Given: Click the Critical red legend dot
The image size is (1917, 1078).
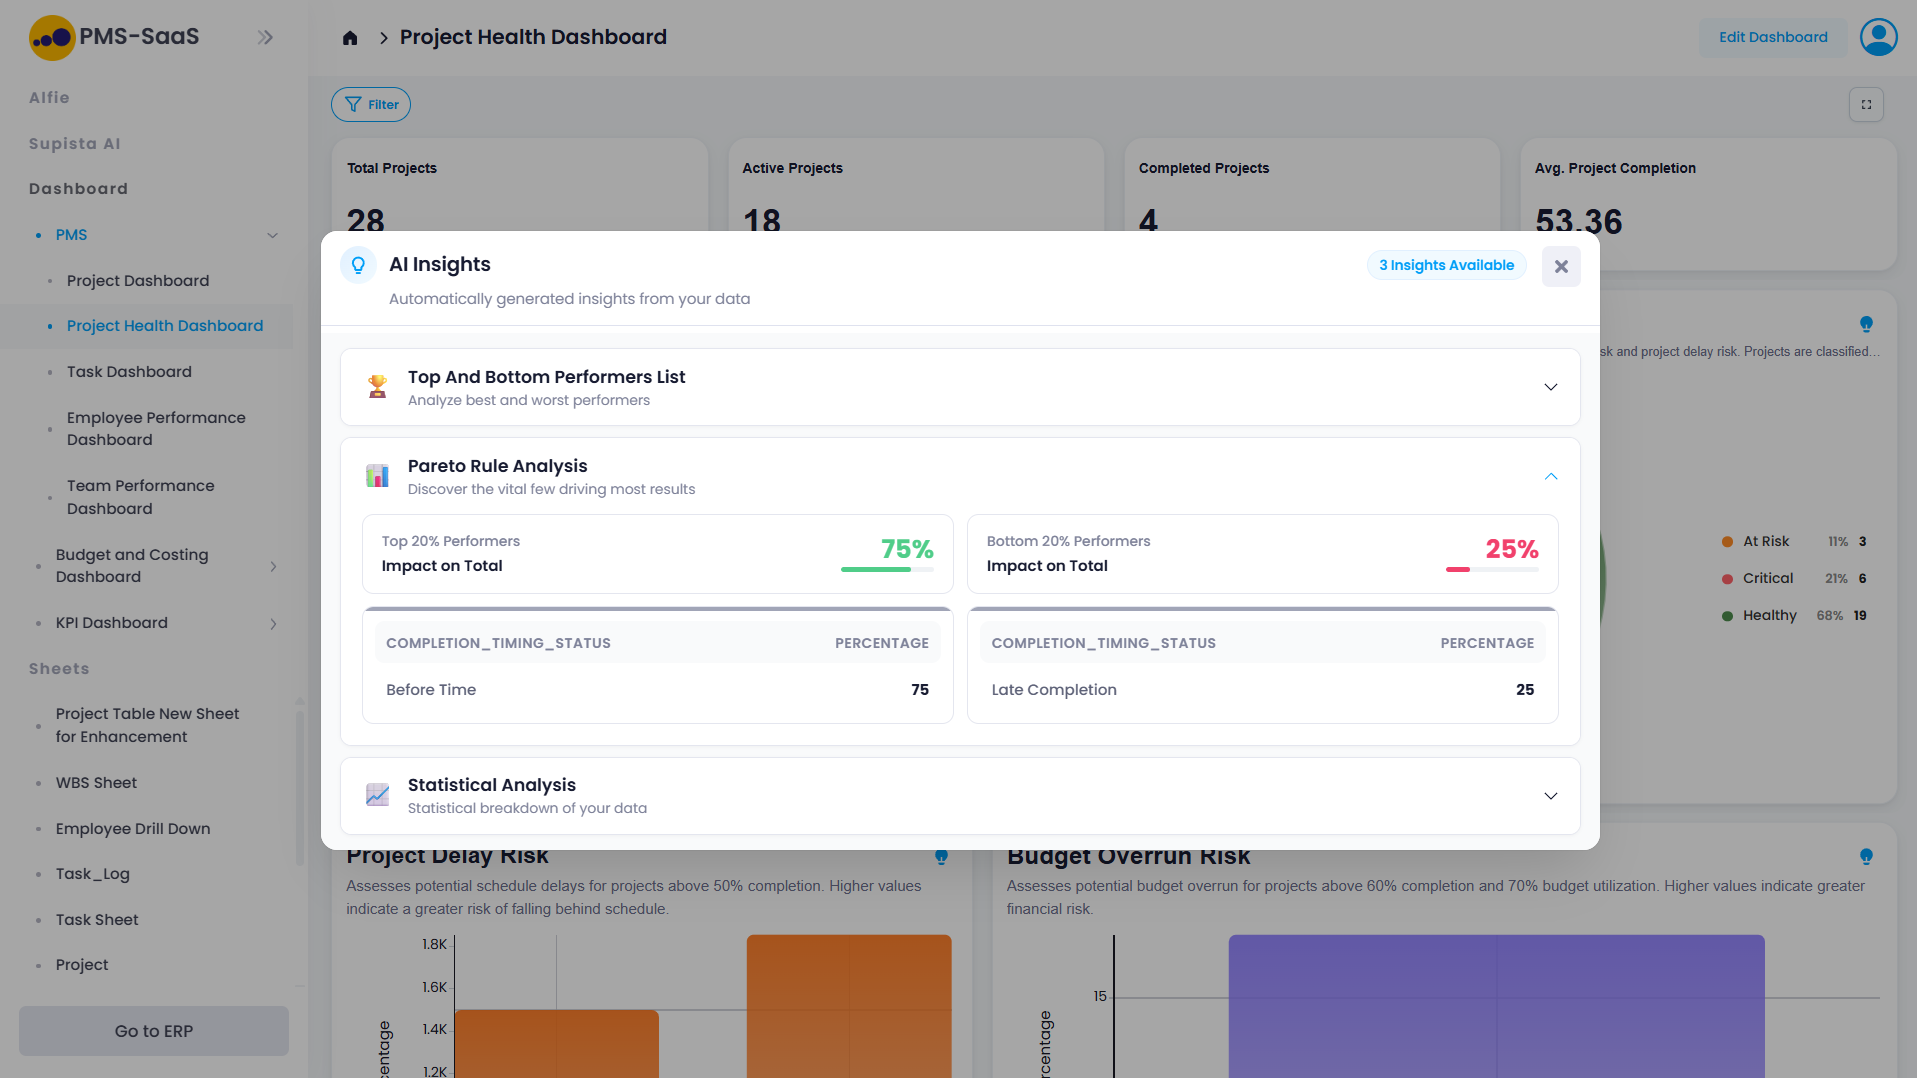Looking at the screenshot, I should [x=1727, y=579].
